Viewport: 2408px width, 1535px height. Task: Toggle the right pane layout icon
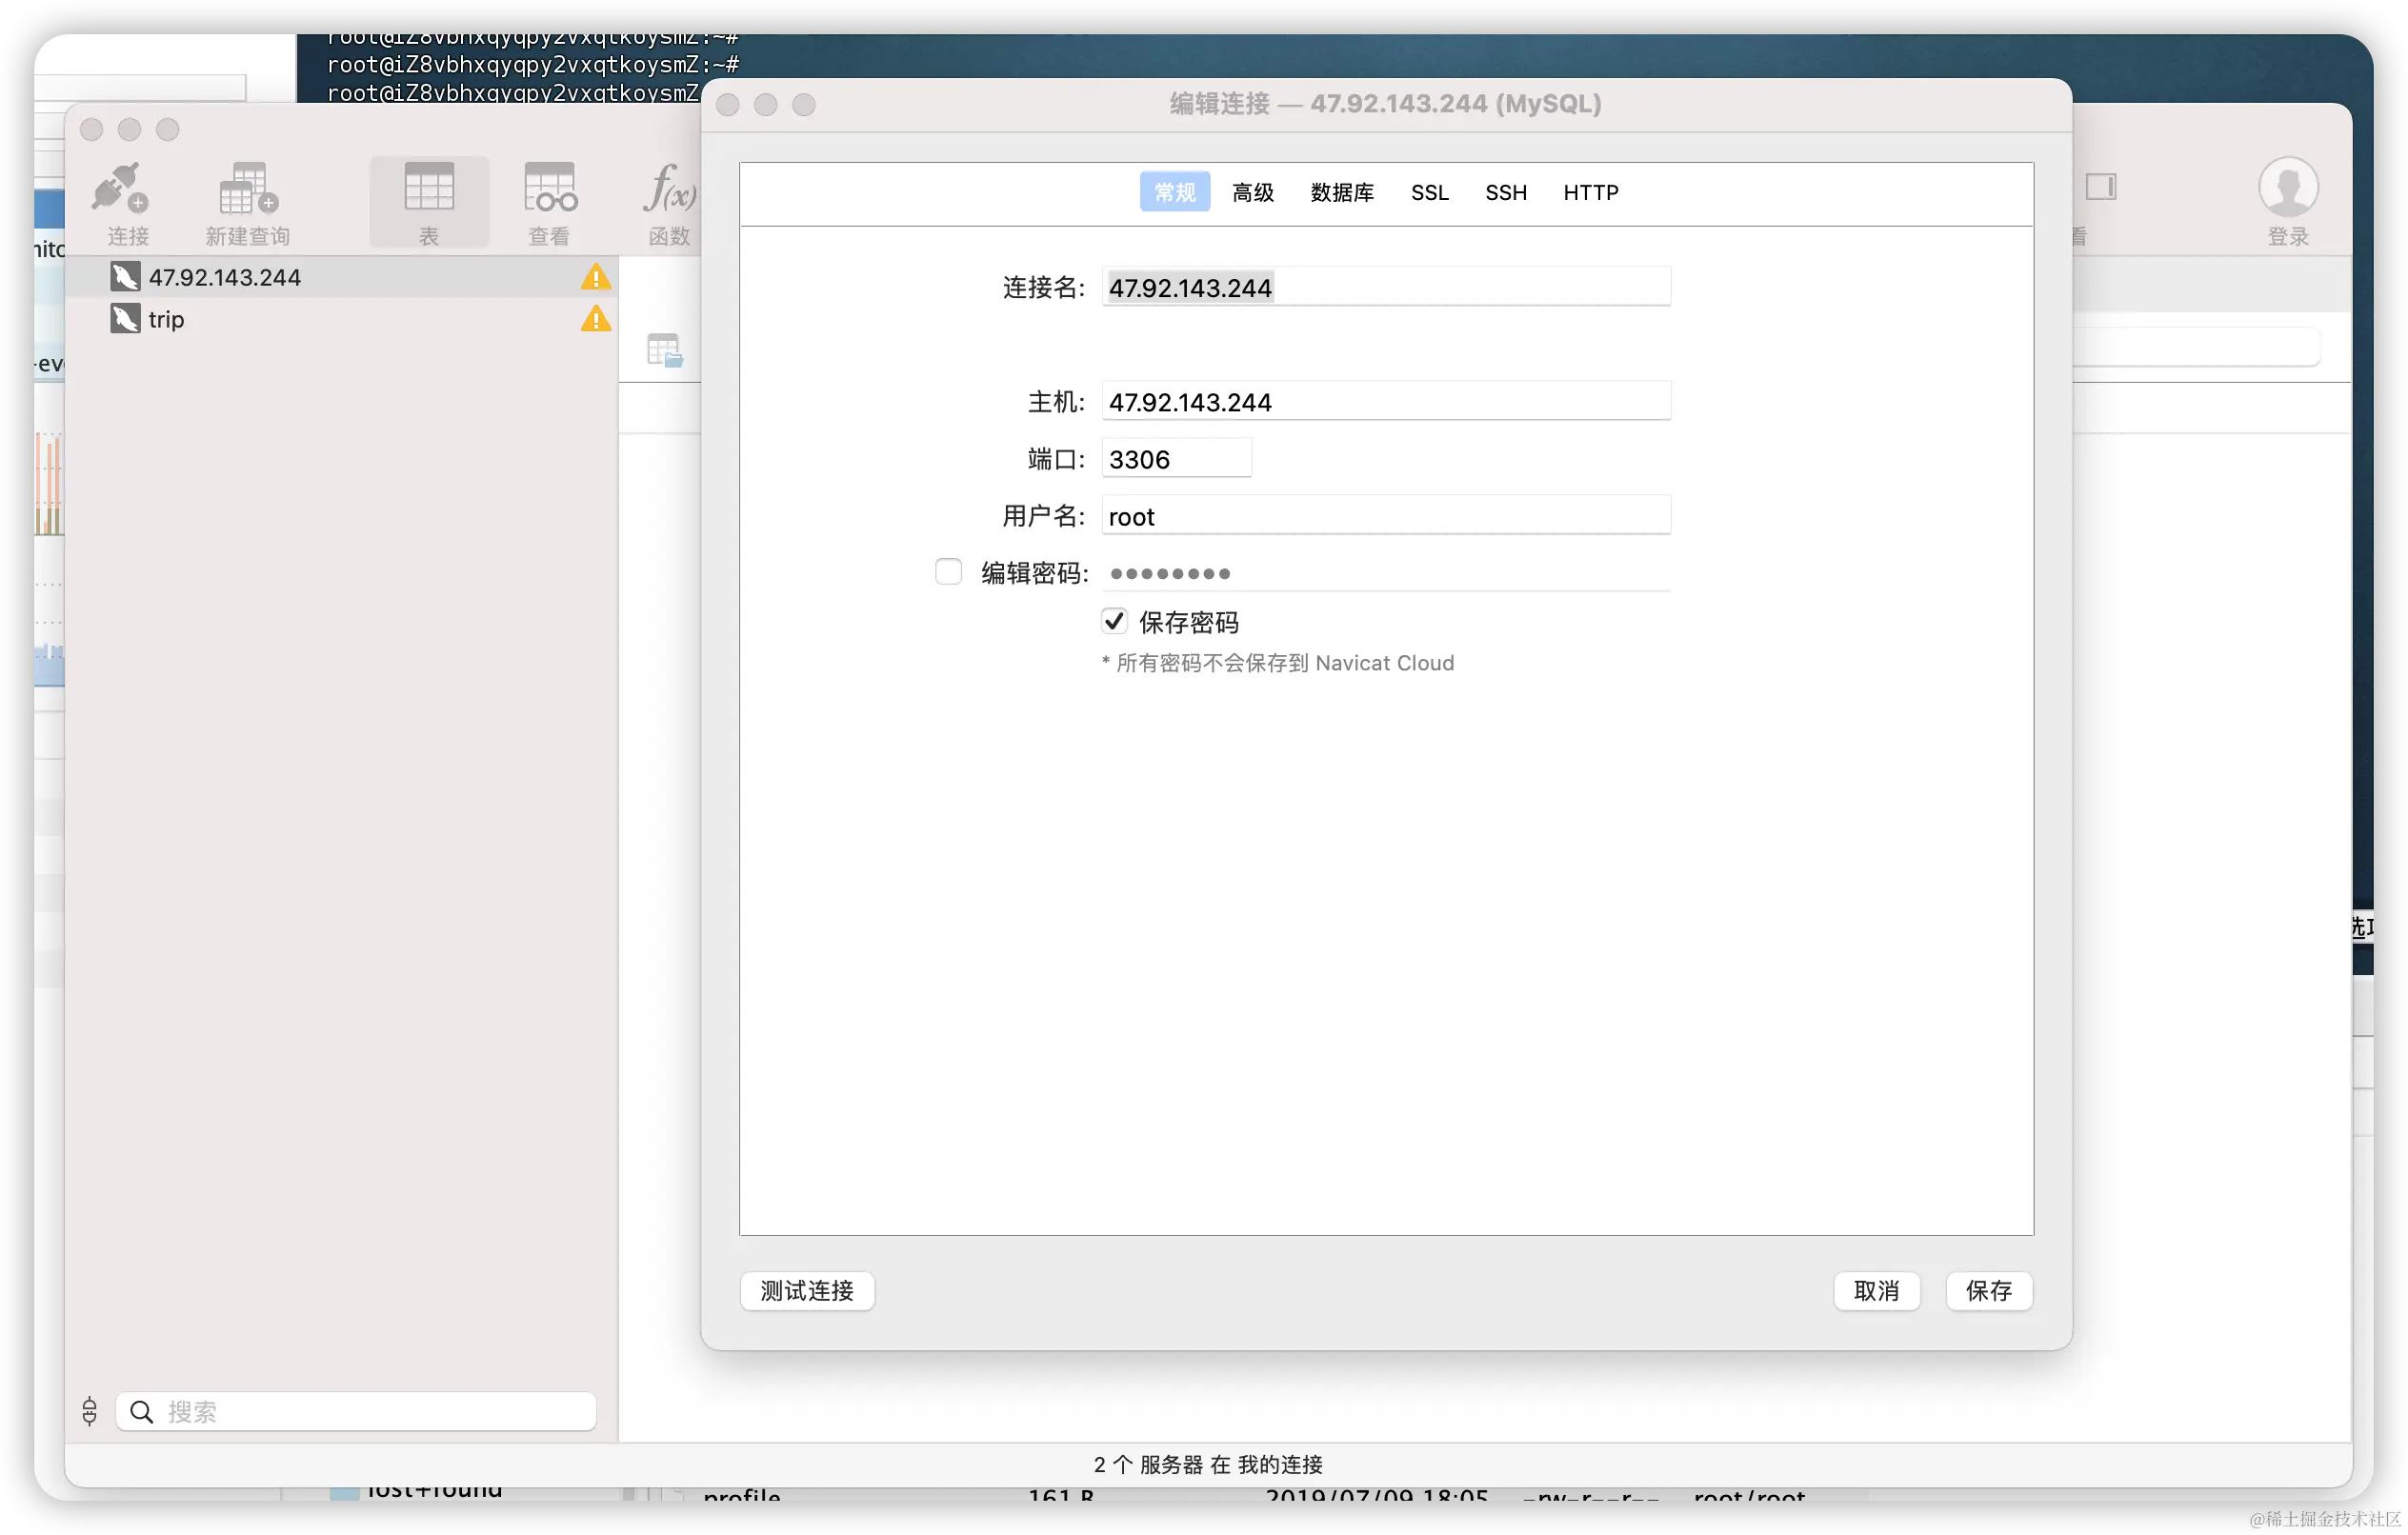click(2100, 187)
